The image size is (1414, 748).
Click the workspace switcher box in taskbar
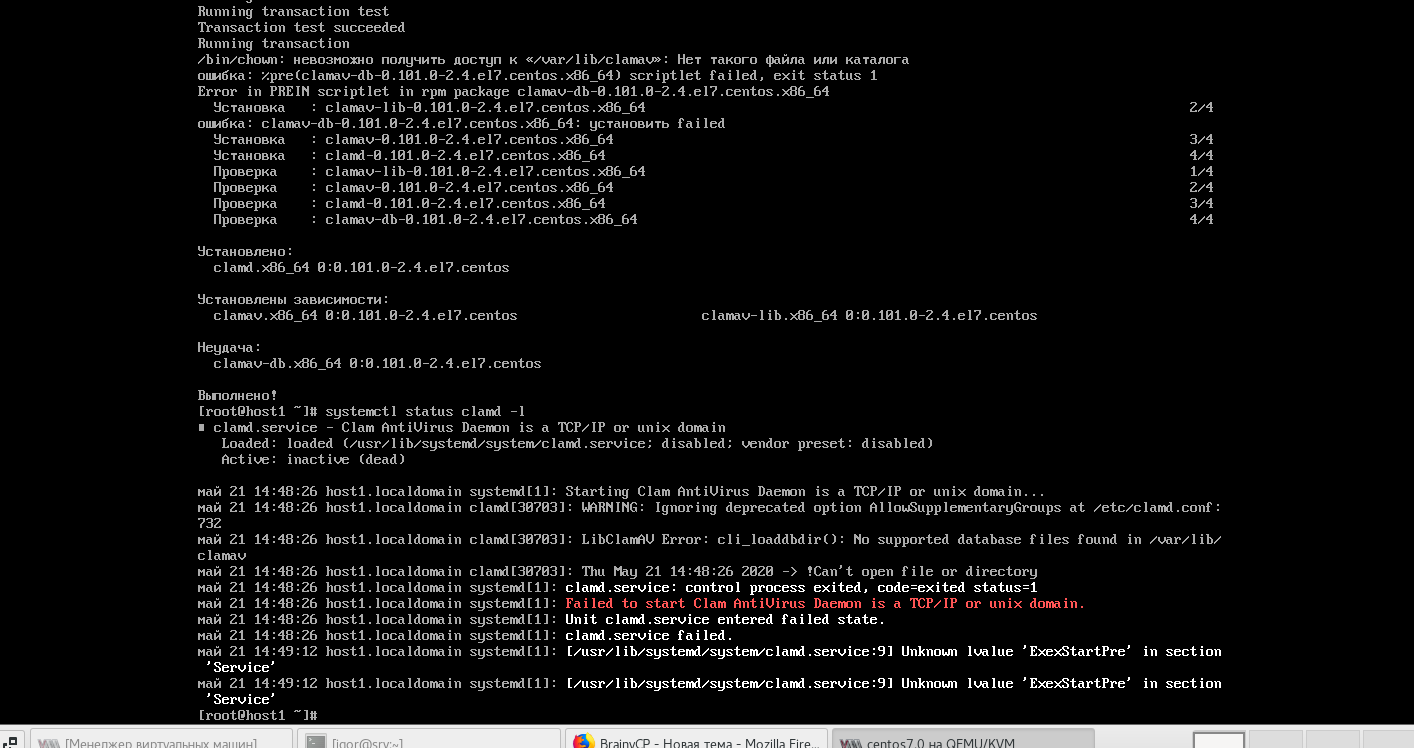pos(1219,741)
